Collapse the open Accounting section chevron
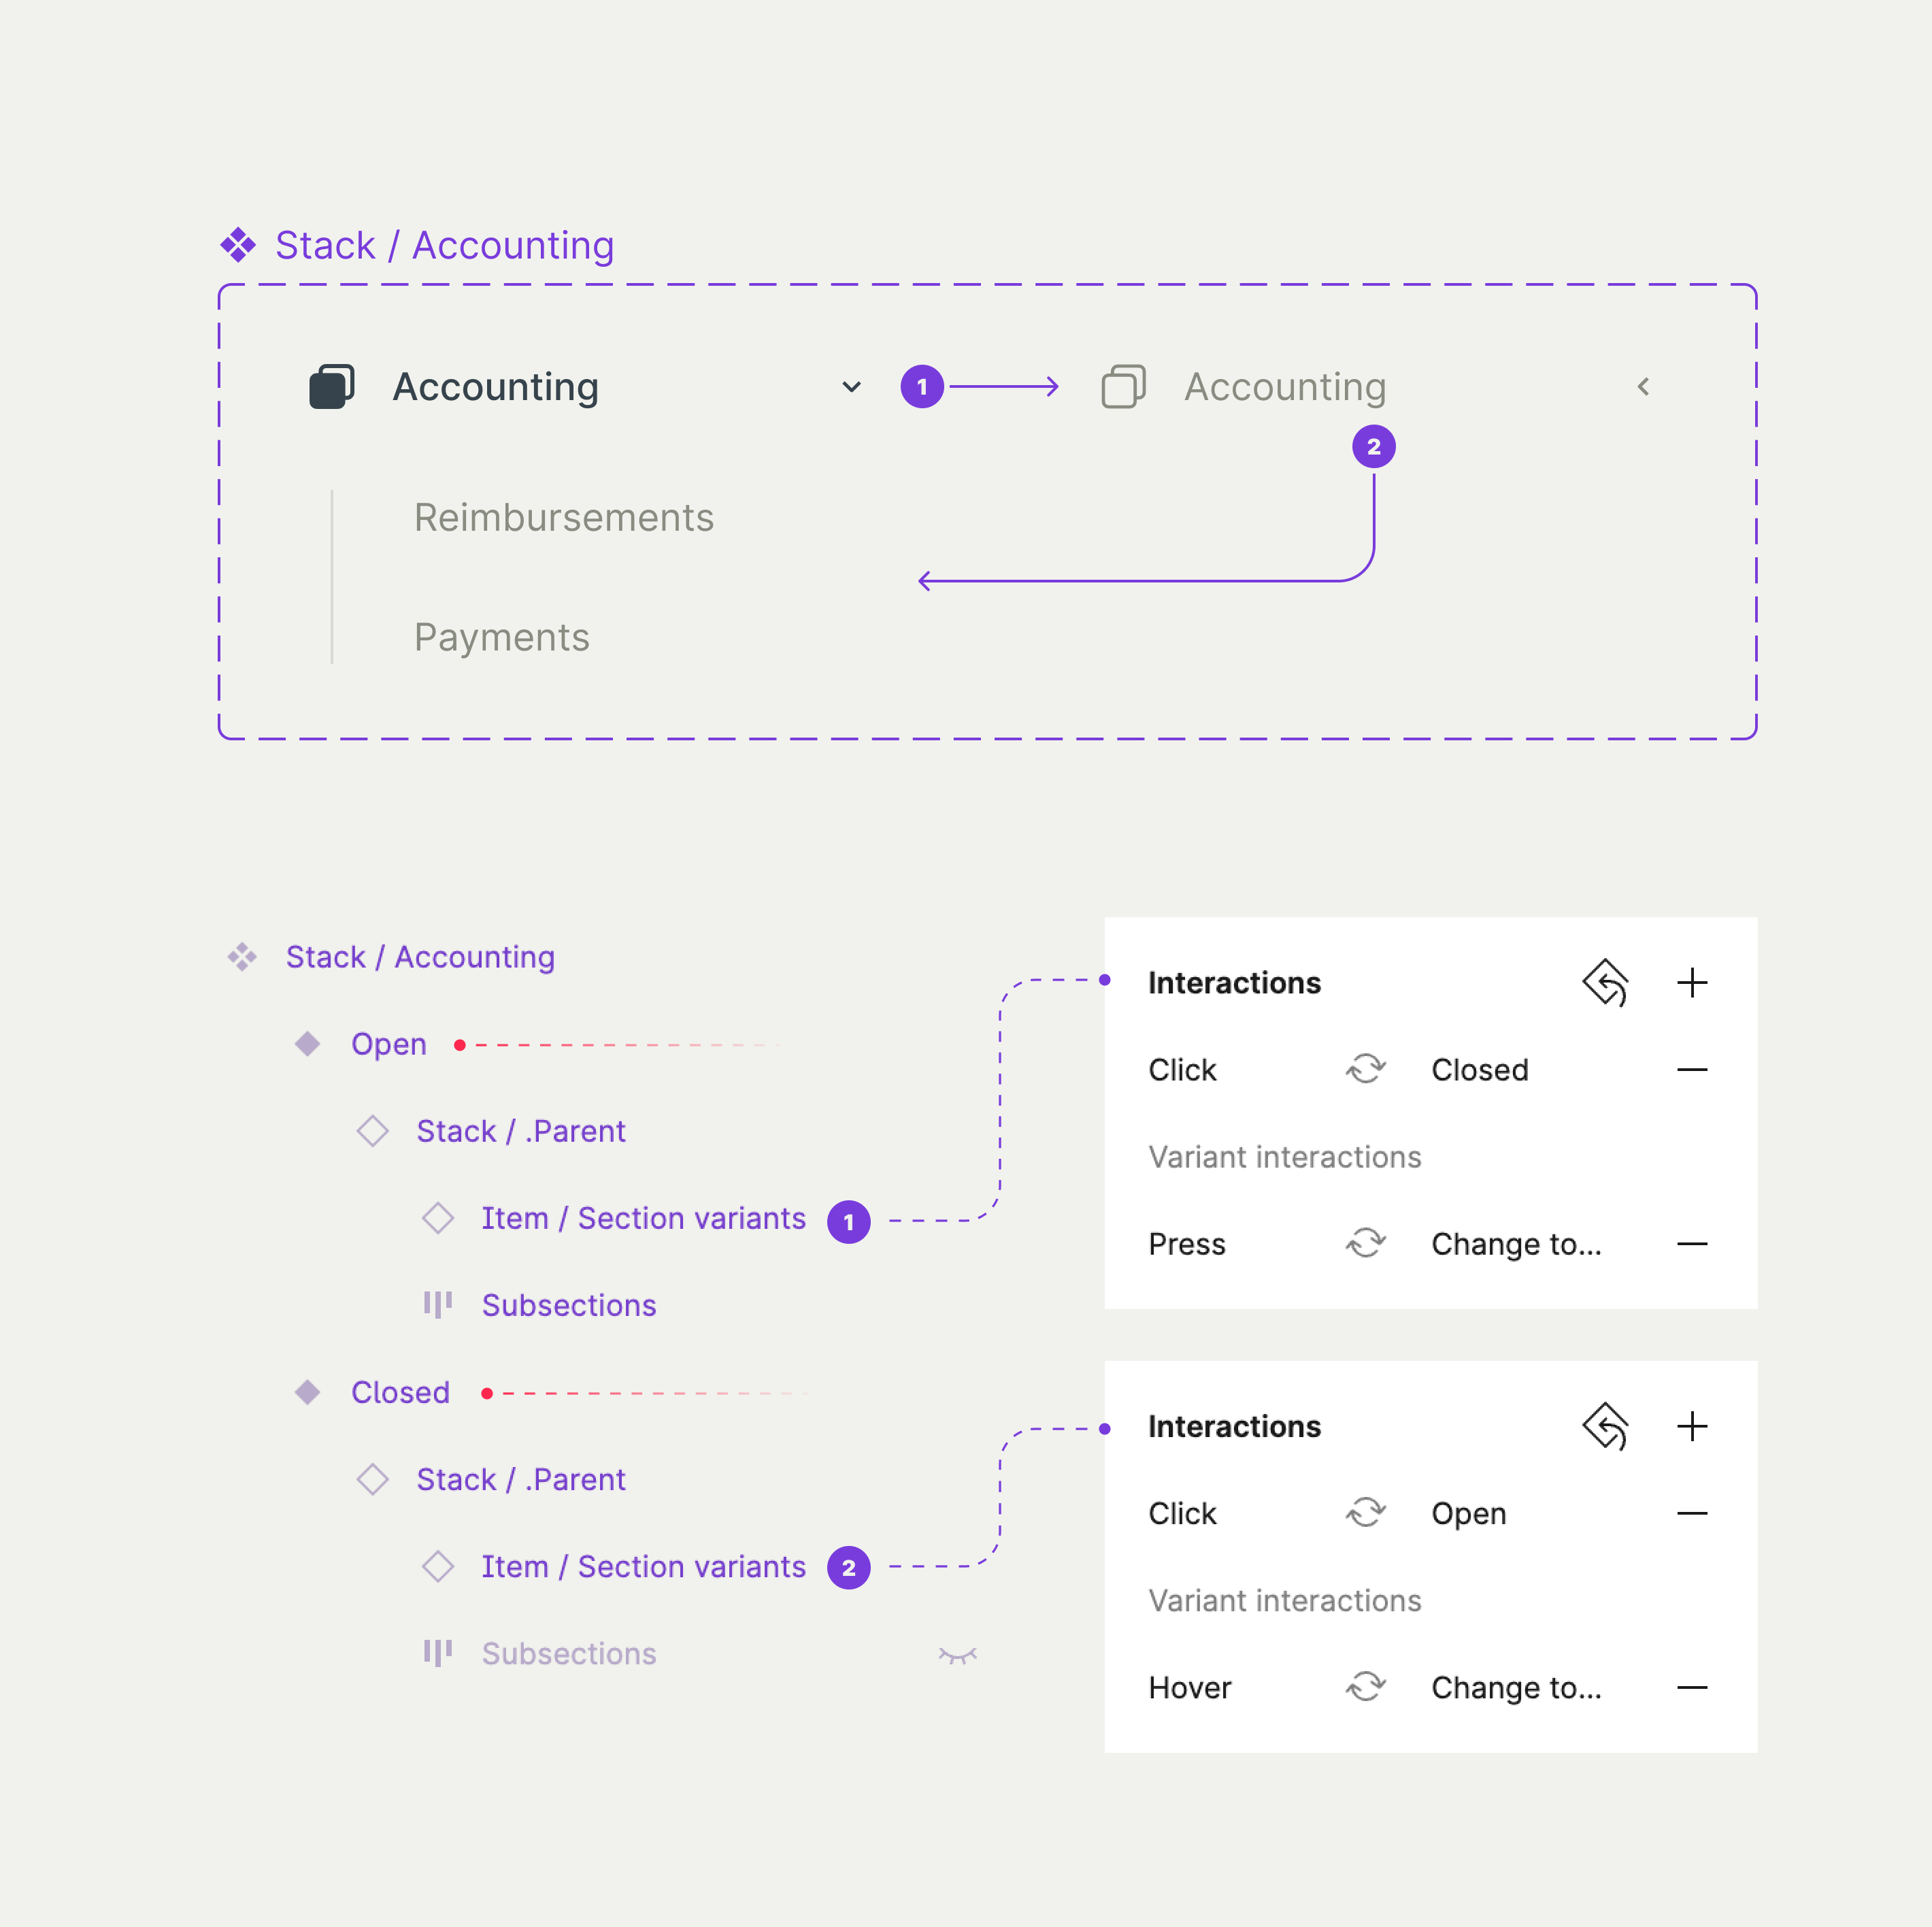Screen dimensions: 1932x1927 point(851,387)
